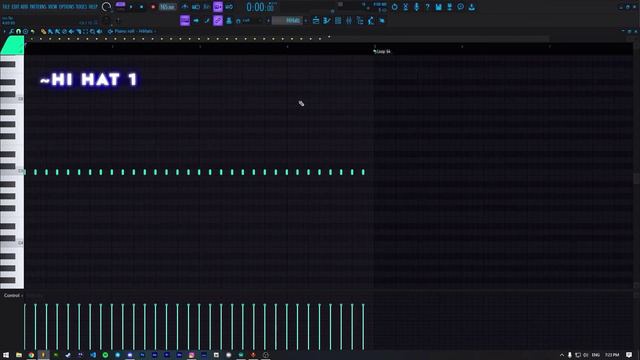Open the piano roll wrench tools menu
Screen dimensions: 640x360
tap(11, 31)
